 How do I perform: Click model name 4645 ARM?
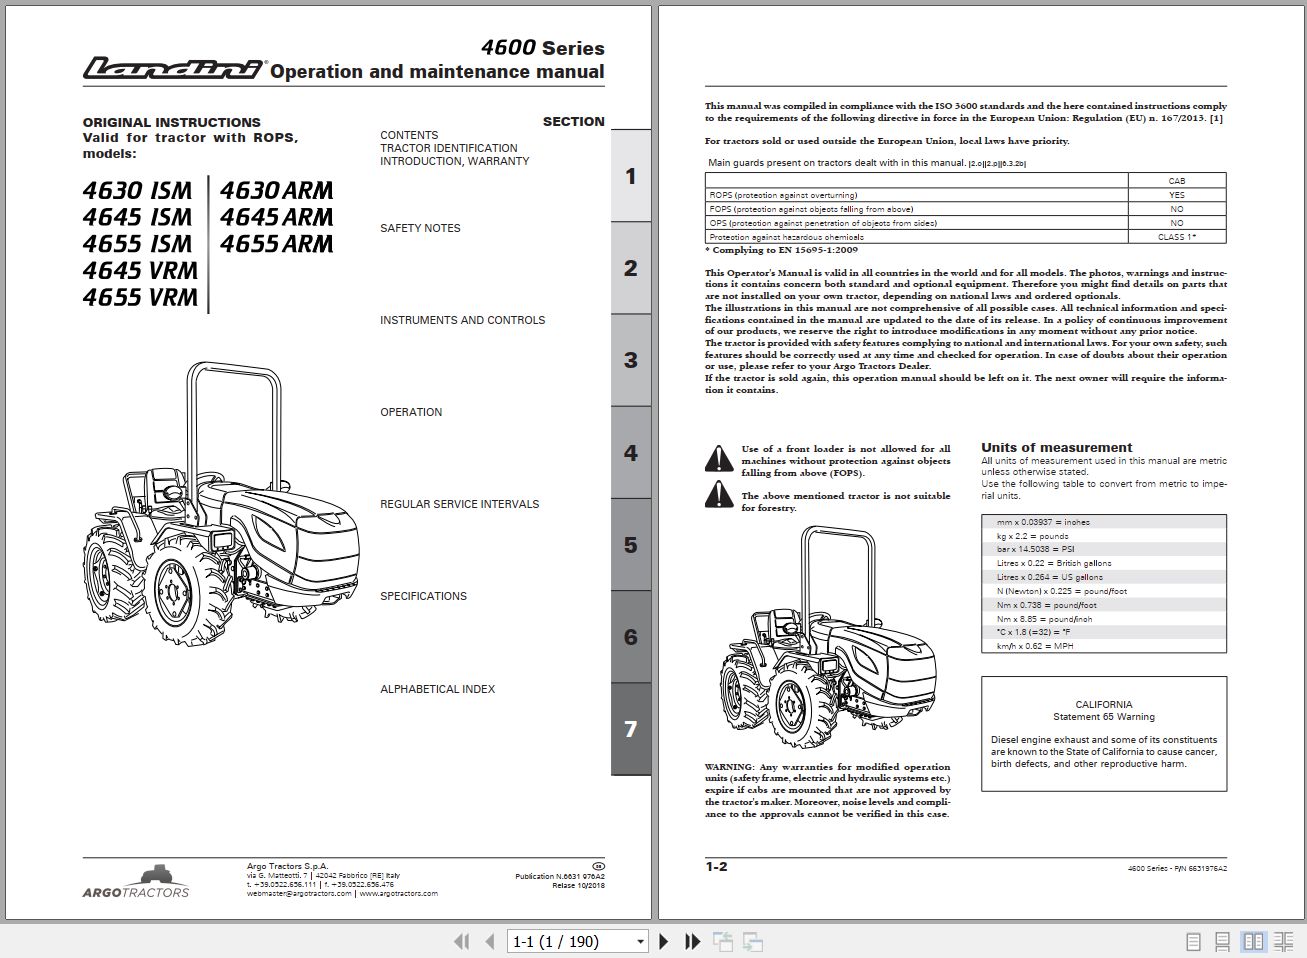(276, 217)
